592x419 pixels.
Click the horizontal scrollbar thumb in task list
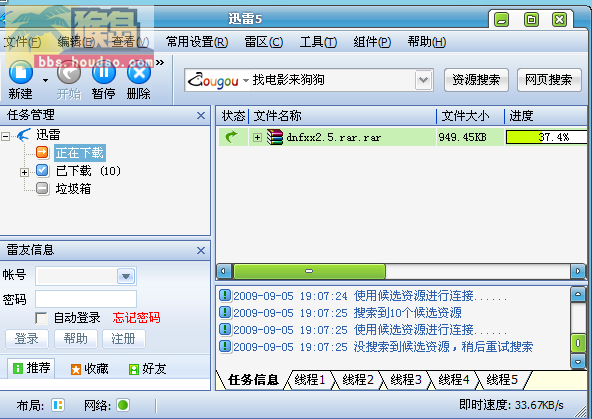310,271
